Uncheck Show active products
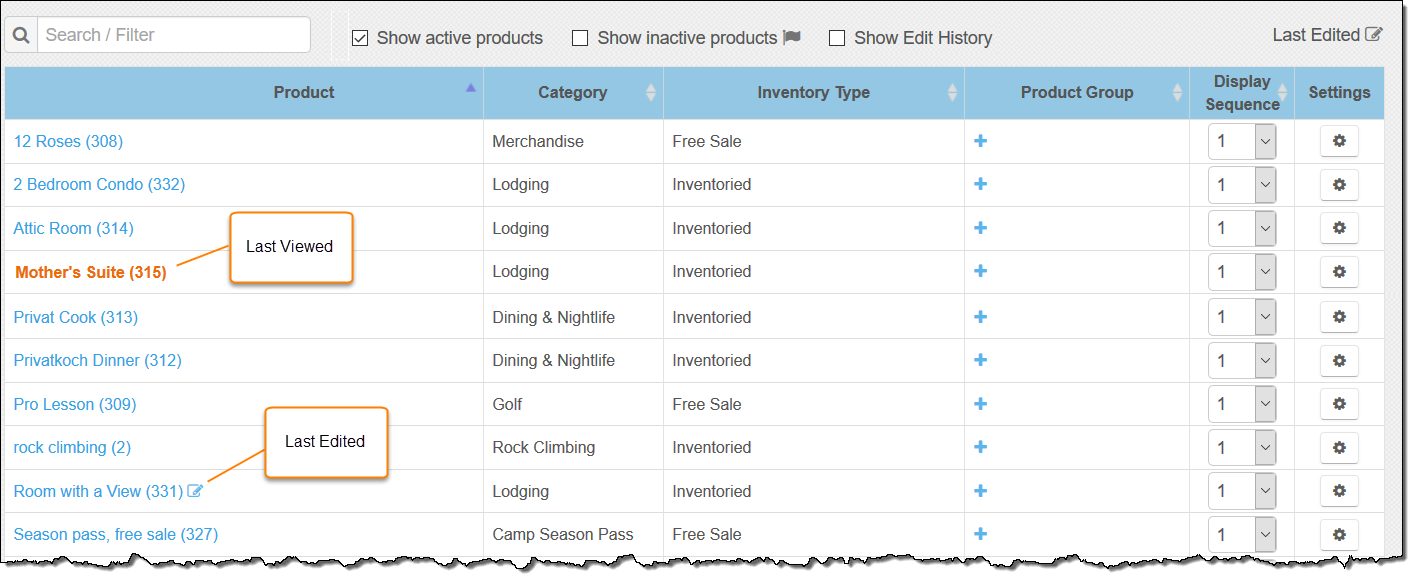The image size is (1413, 581). pyautogui.click(x=360, y=38)
